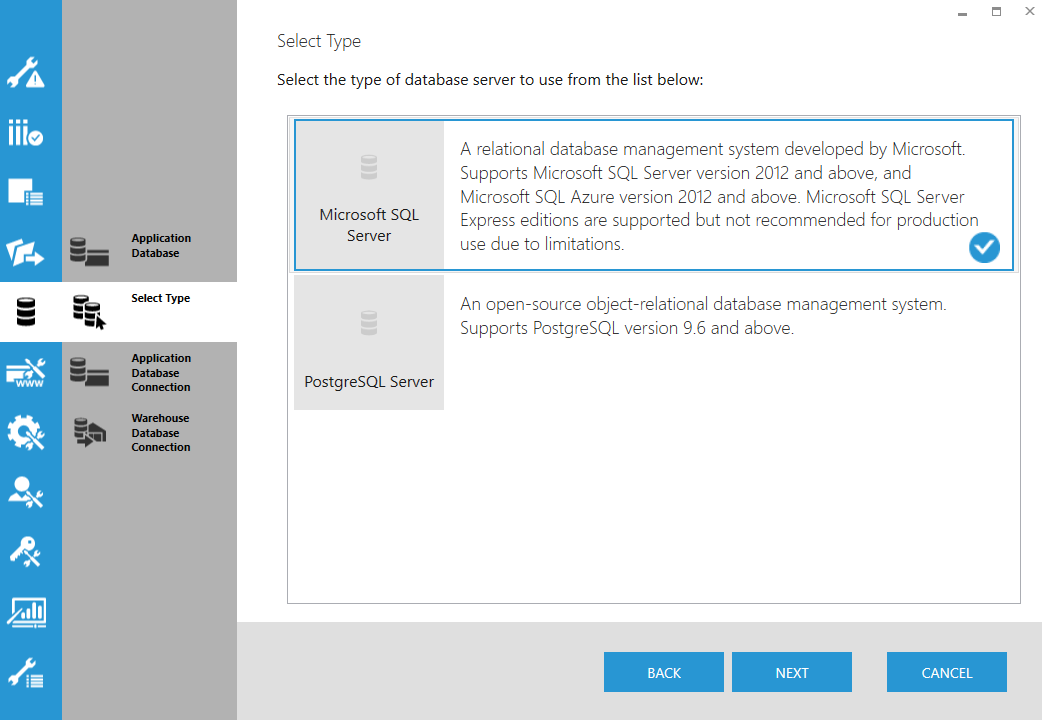Maximize the installer window
Screen dimensions: 1042x720
click(x=996, y=11)
